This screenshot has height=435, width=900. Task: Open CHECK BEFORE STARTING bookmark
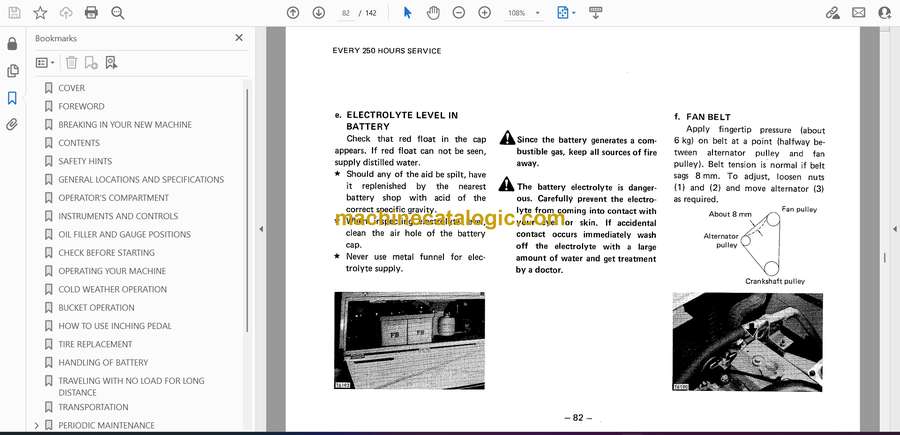pos(106,253)
